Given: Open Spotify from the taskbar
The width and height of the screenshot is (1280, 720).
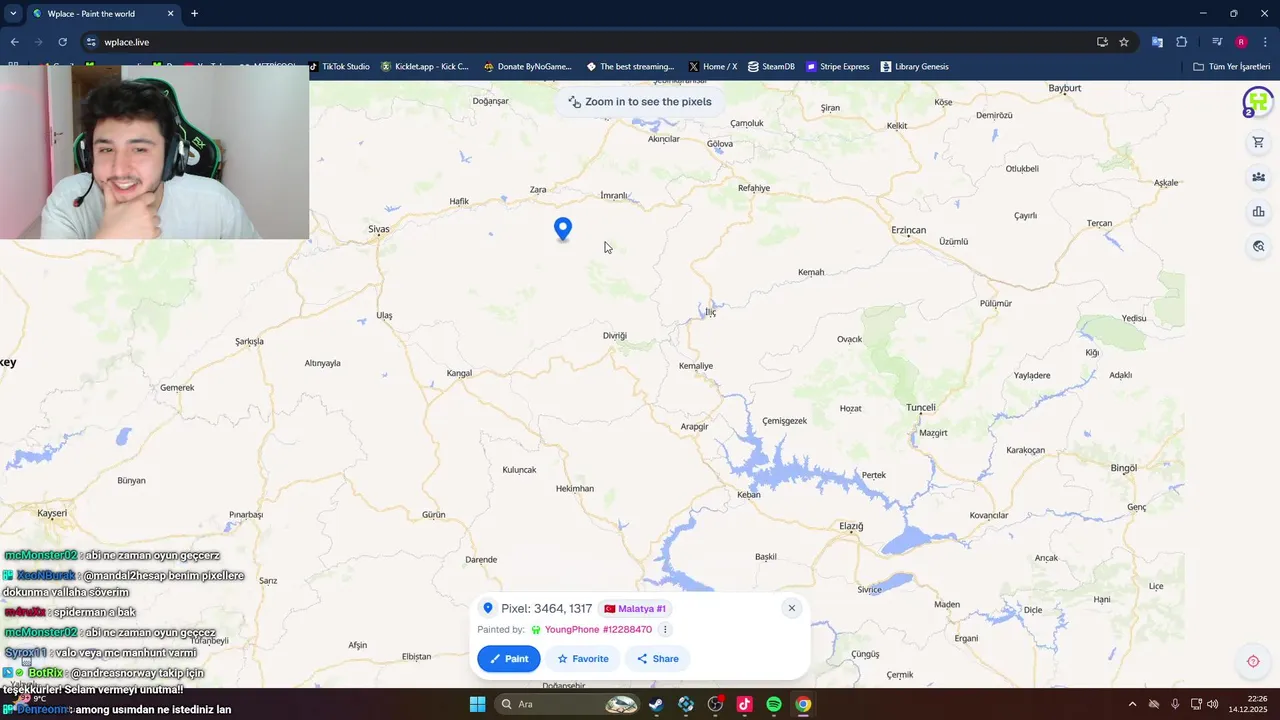Looking at the screenshot, I should 774,704.
